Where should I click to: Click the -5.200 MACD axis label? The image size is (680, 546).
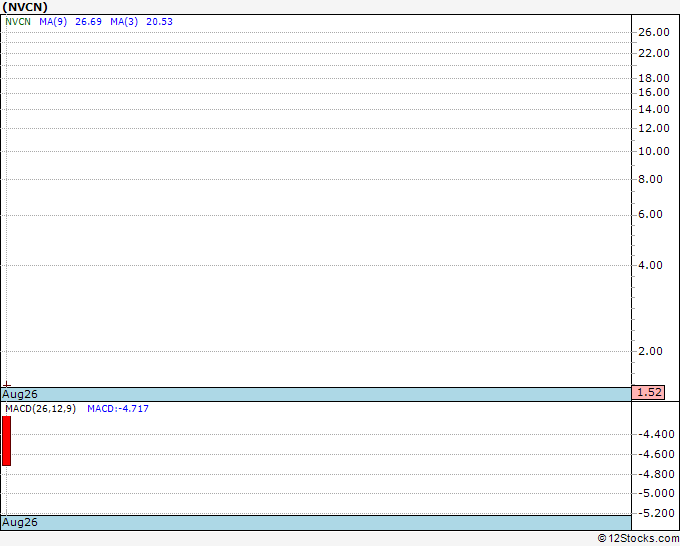point(659,513)
